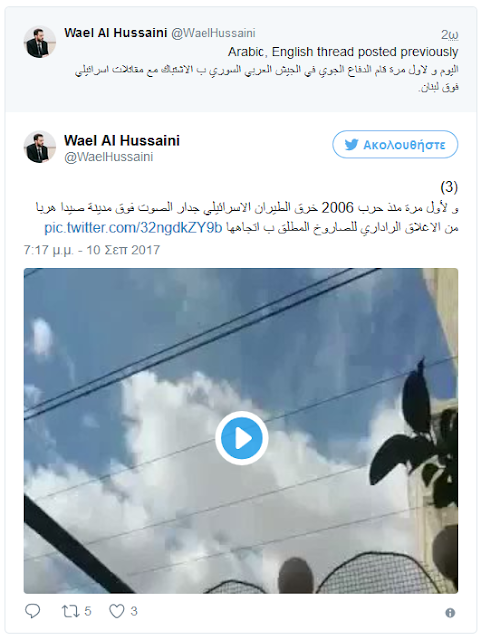Click the Arabic text of the main tweet
Screen dimensions: 481x640
click(x=247, y=217)
